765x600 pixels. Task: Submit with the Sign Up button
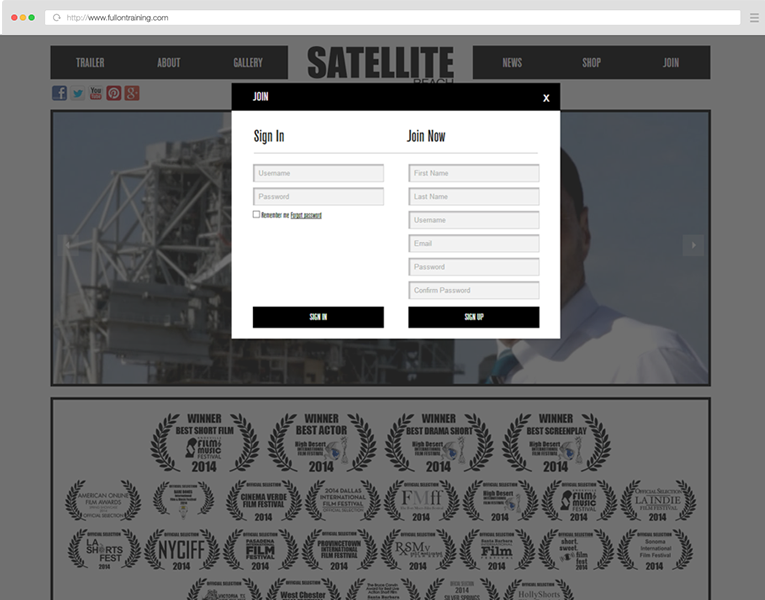coord(474,317)
